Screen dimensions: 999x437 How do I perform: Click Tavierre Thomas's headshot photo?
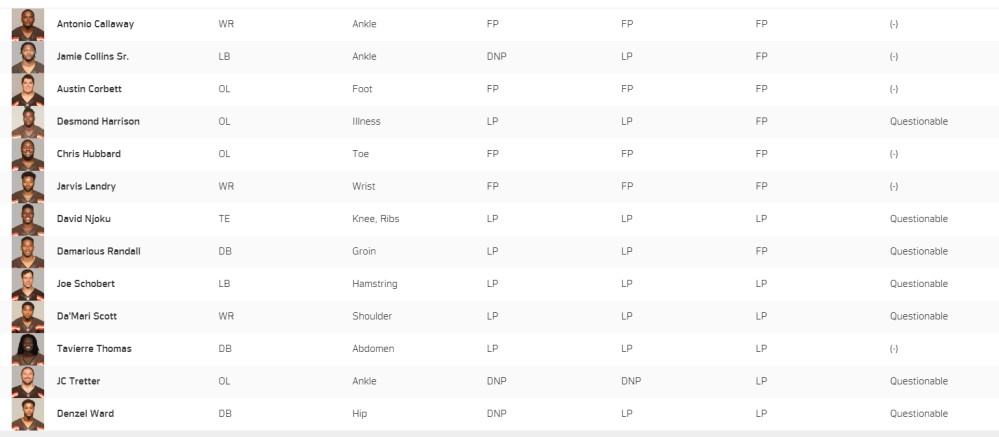click(x=28, y=349)
